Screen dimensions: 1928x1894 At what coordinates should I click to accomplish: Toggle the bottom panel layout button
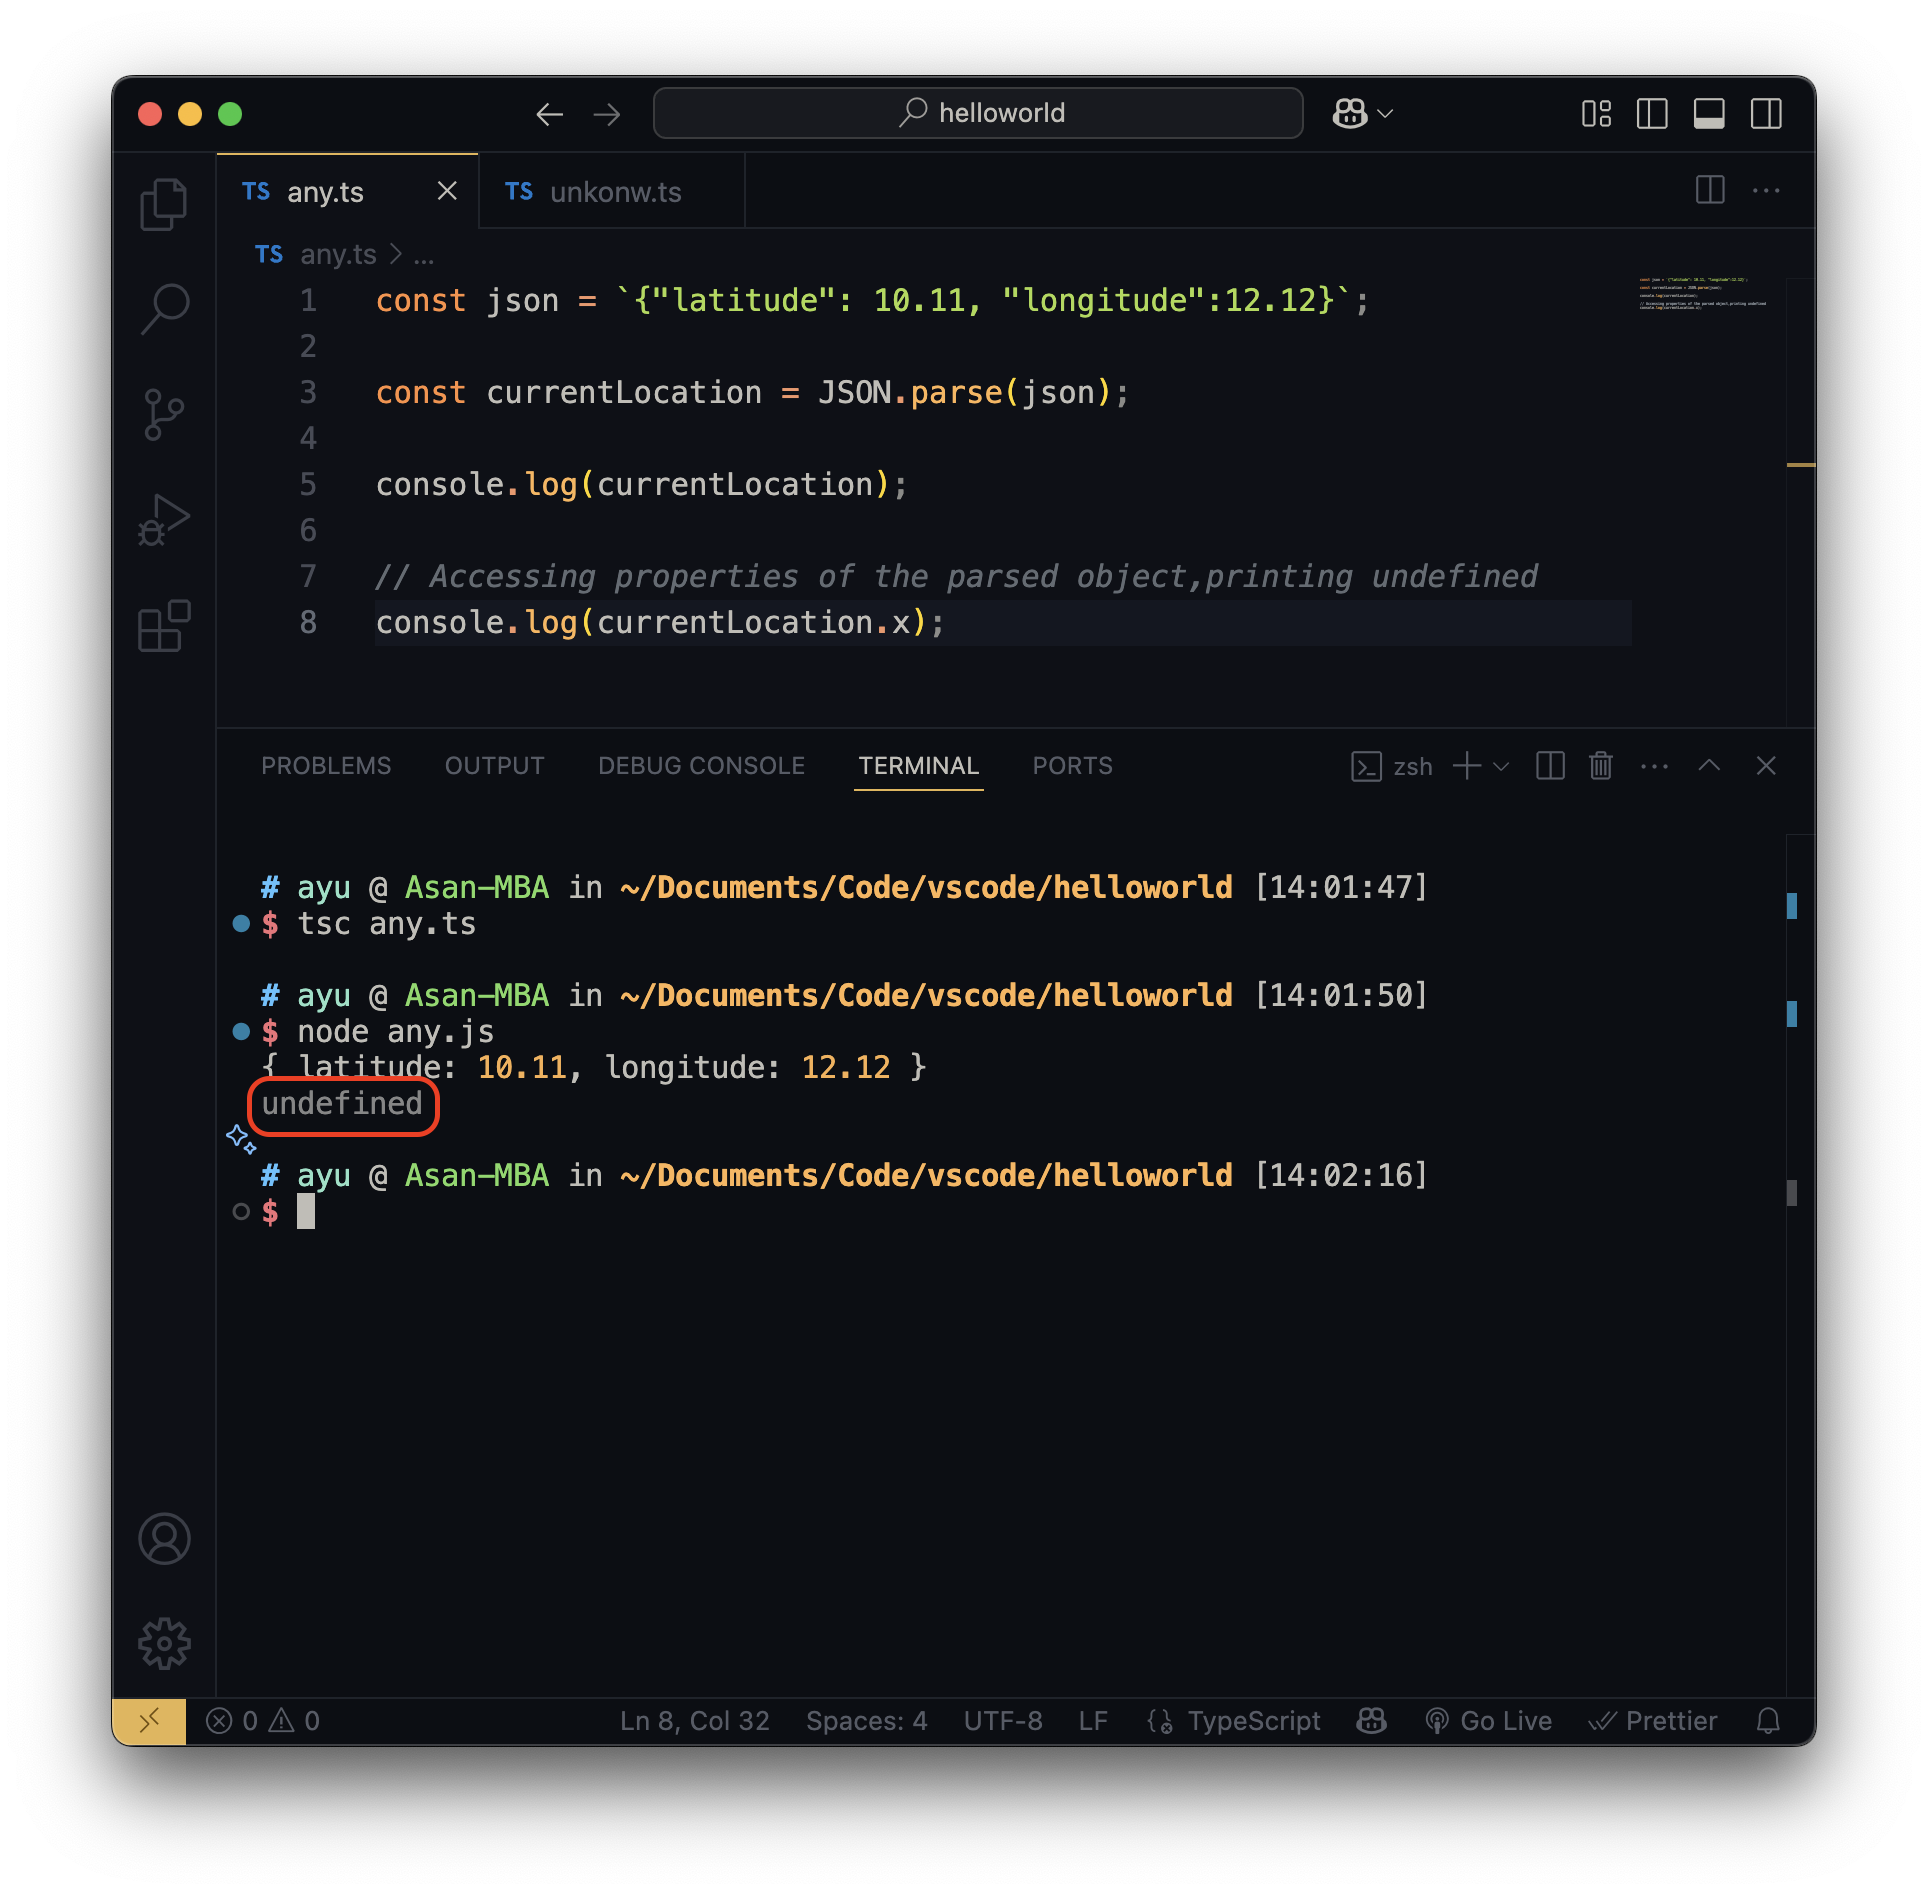point(1708,114)
